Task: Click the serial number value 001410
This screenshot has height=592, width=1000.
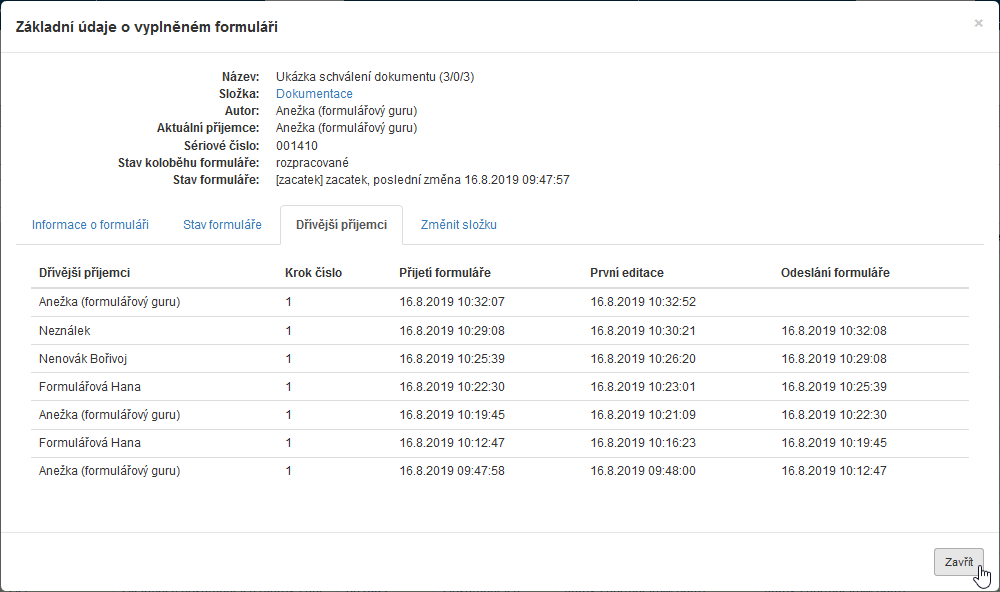Action: click(x=297, y=146)
